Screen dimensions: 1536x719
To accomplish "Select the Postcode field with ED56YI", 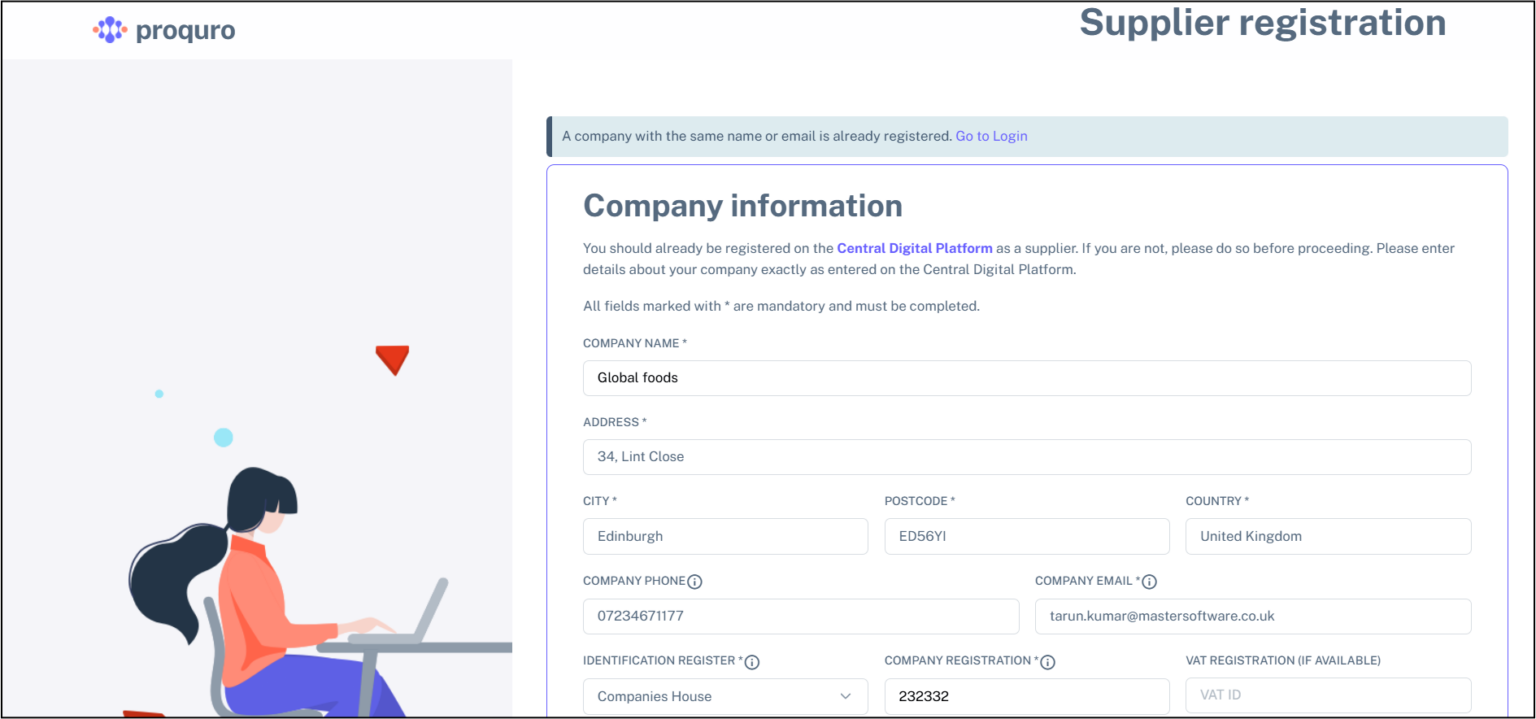I will (x=1027, y=536).
